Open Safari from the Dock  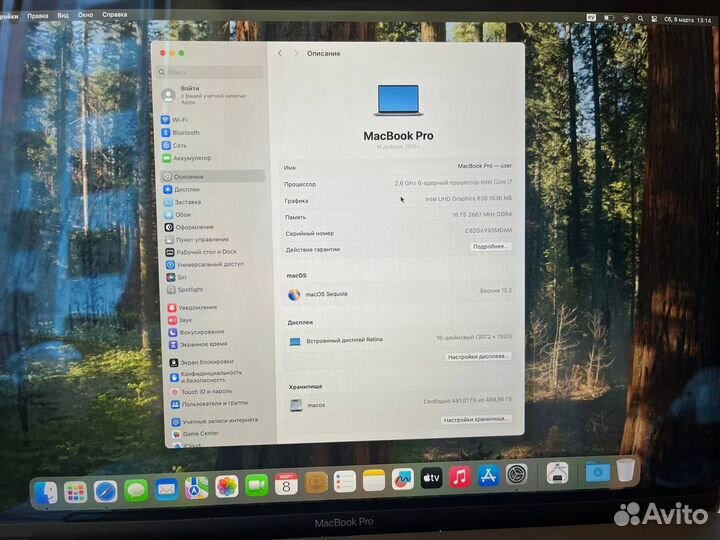(x=106, y=492)
